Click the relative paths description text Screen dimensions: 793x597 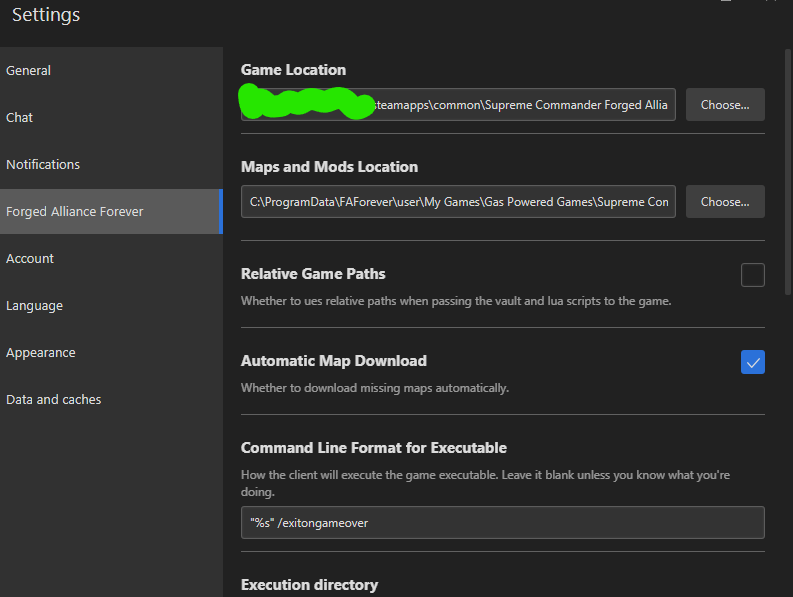(x=456, y=301)
